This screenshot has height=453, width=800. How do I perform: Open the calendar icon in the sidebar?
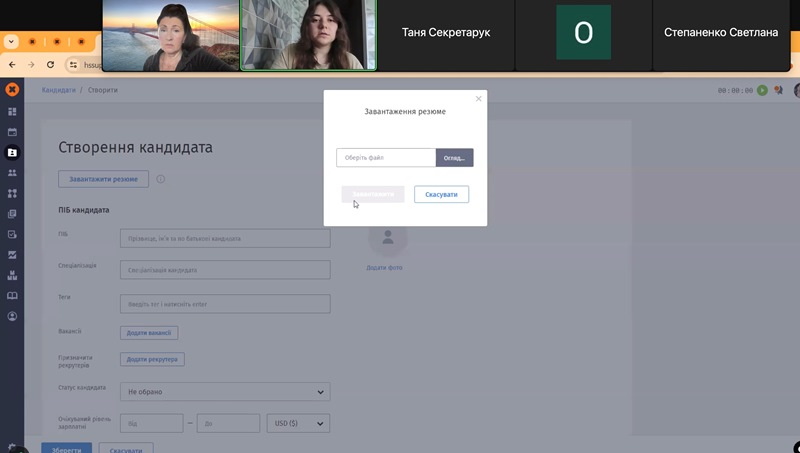12,132
